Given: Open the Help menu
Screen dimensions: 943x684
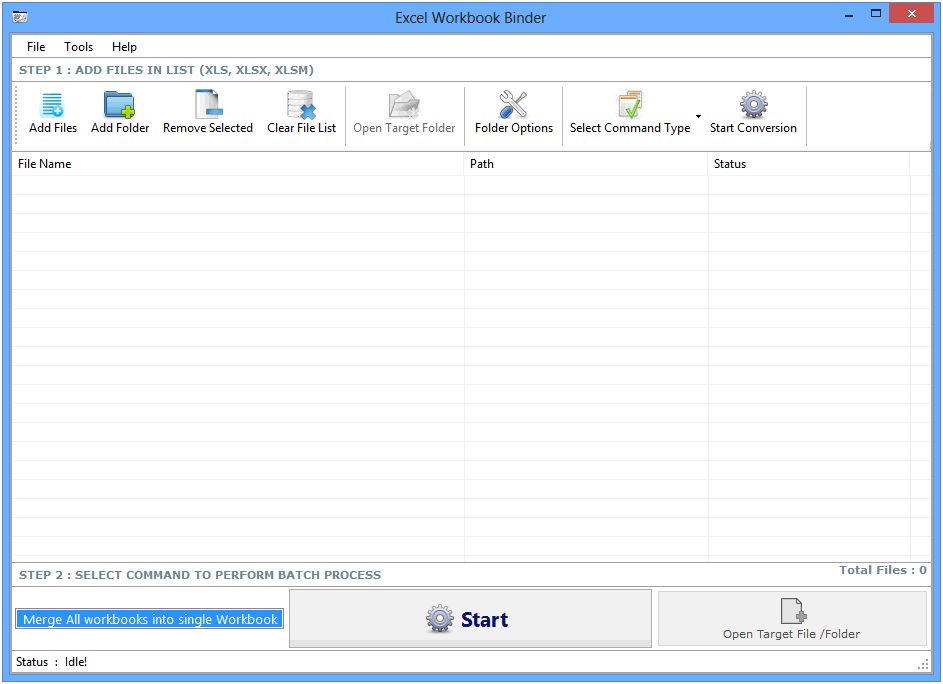Looking at the screenshot, I should pos(124,46).
